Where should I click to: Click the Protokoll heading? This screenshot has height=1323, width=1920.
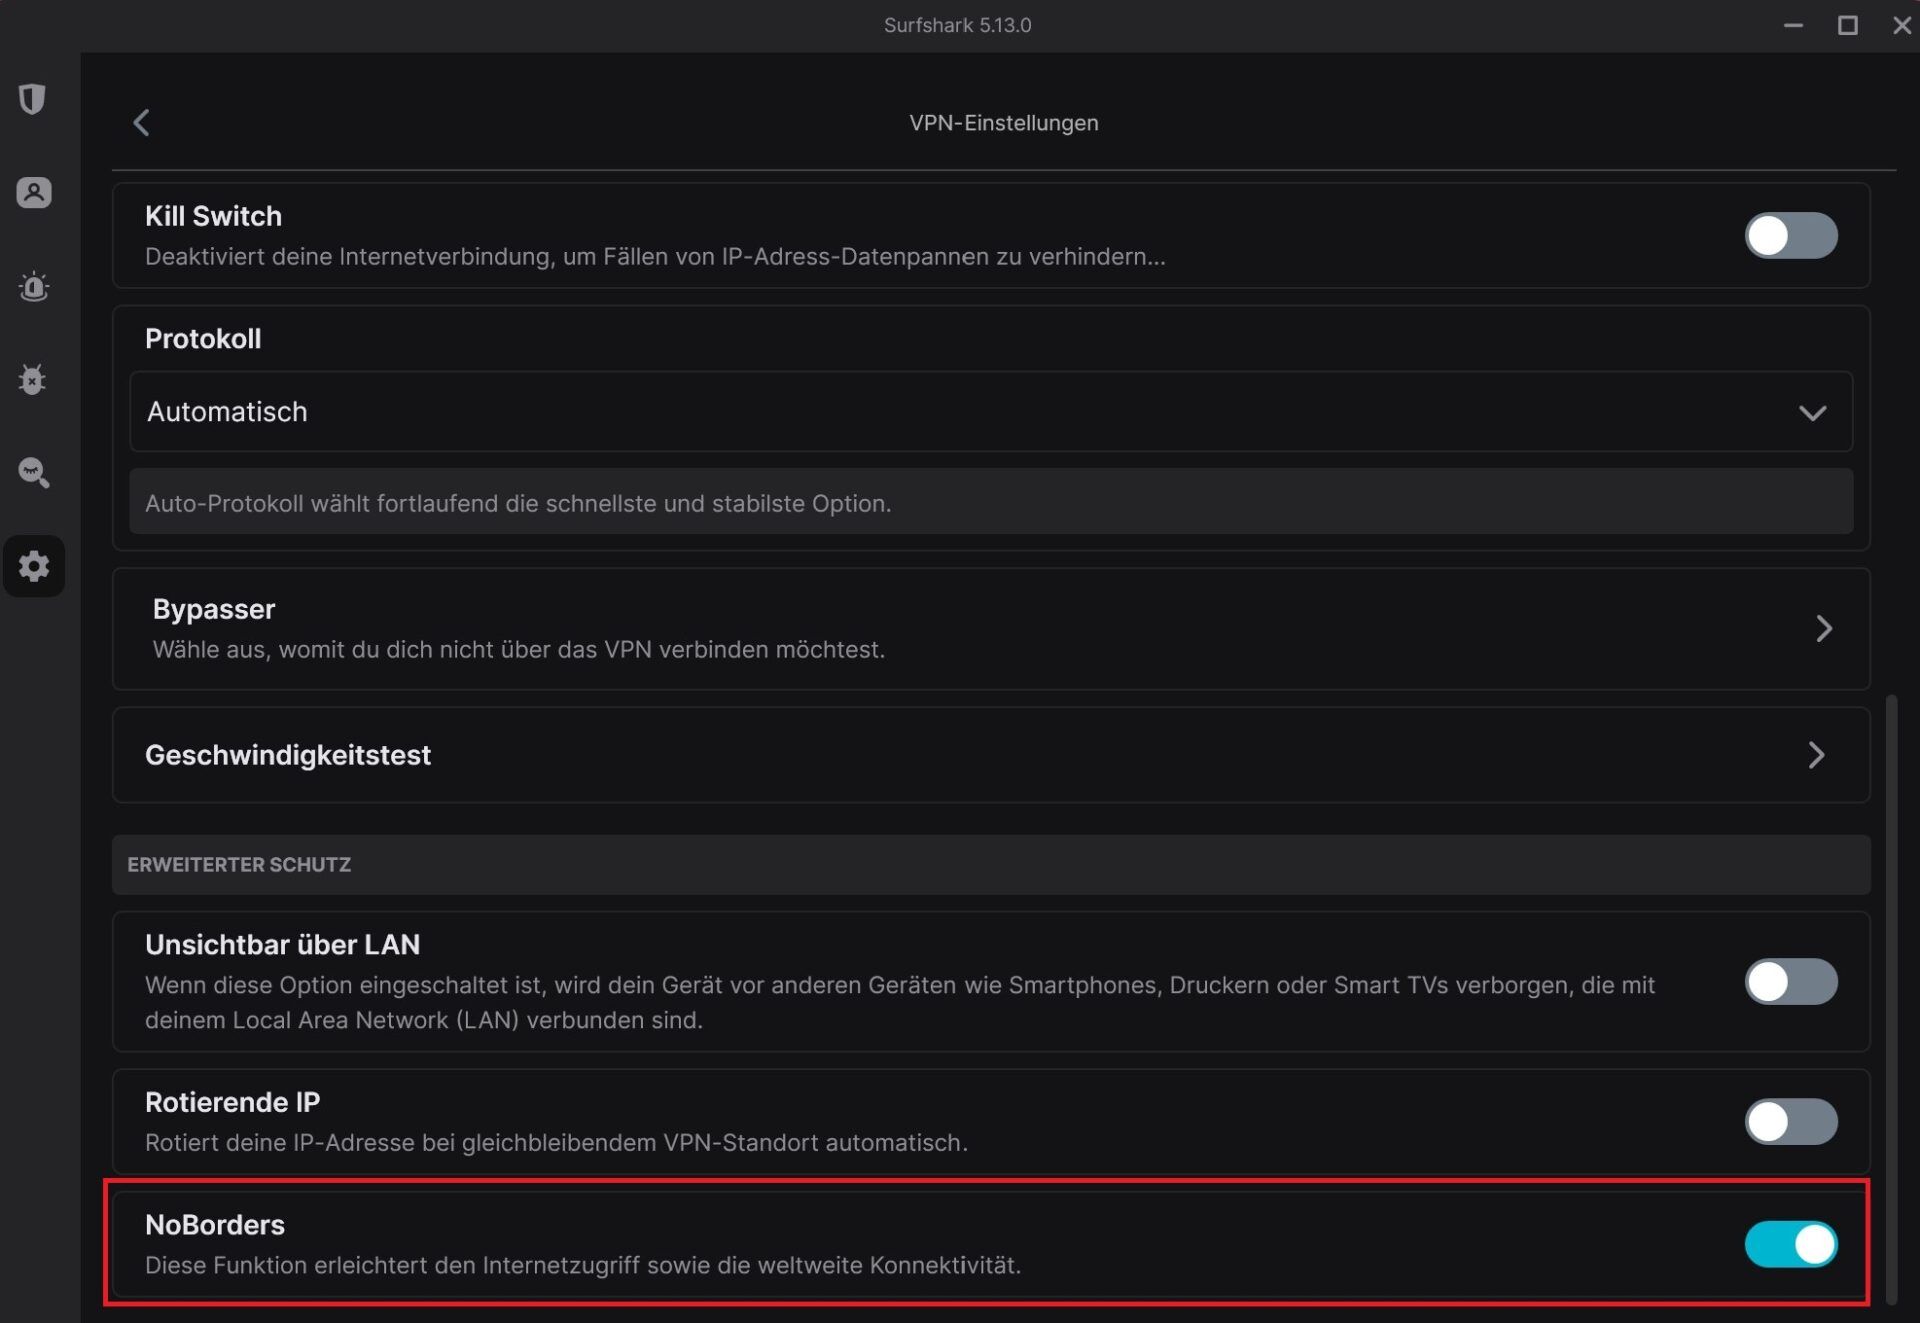tap(203, 339)
